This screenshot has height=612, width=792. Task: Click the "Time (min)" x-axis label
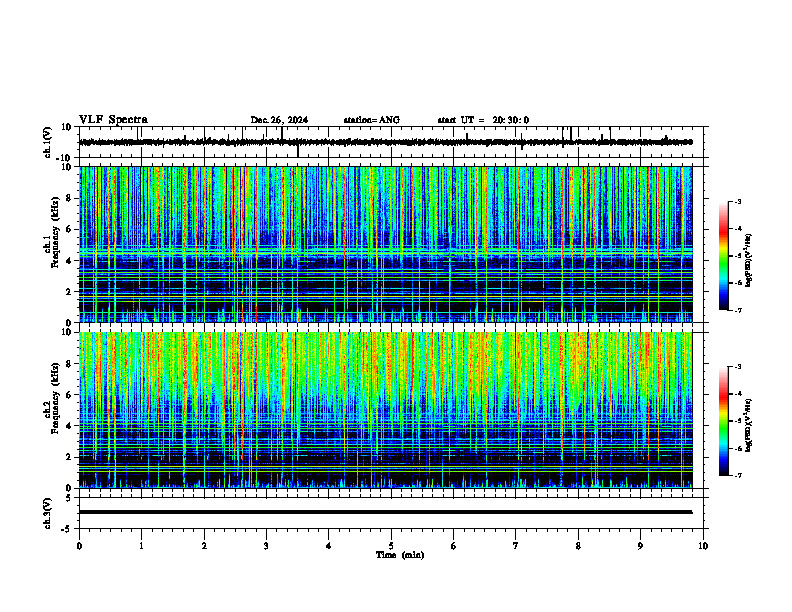coord(400,555)
